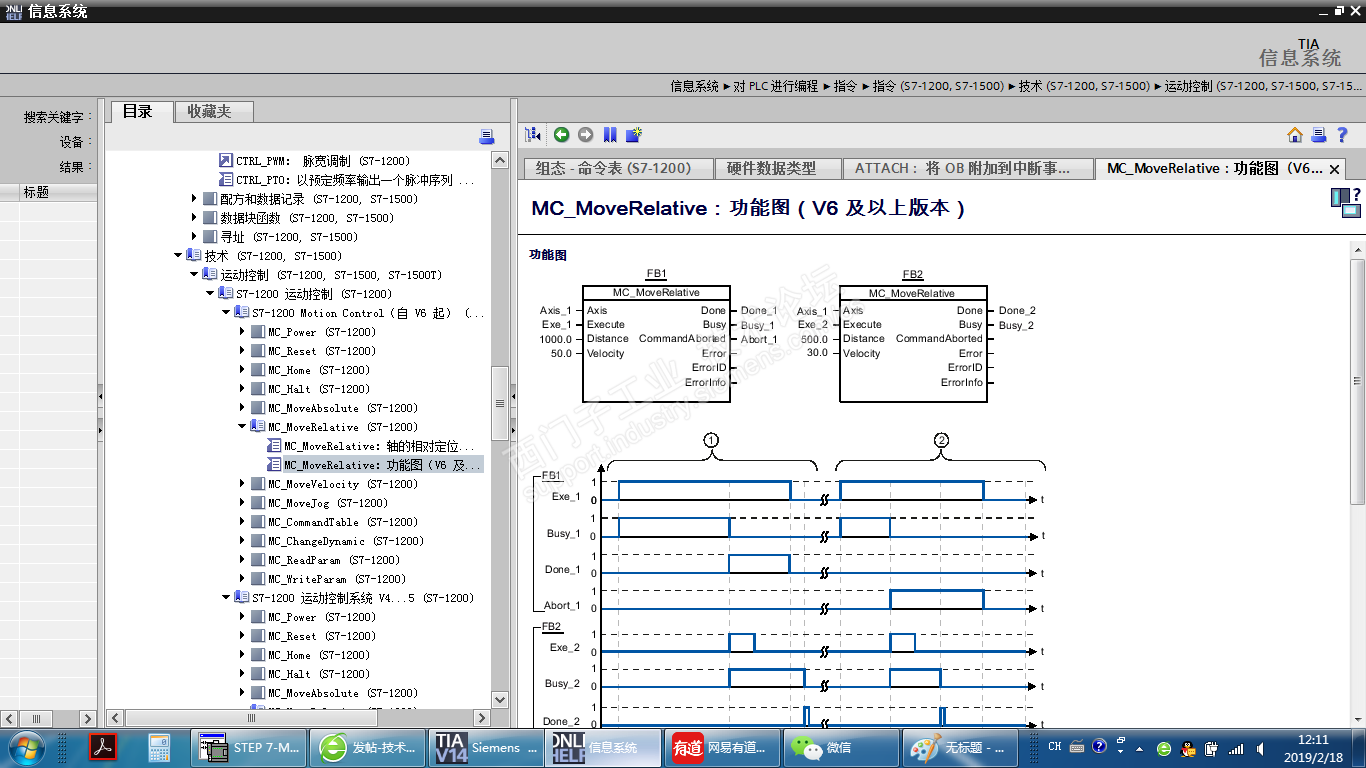Click the 标题 results column header
Viewport: 1366px width, 768px height.
[59, 192]
